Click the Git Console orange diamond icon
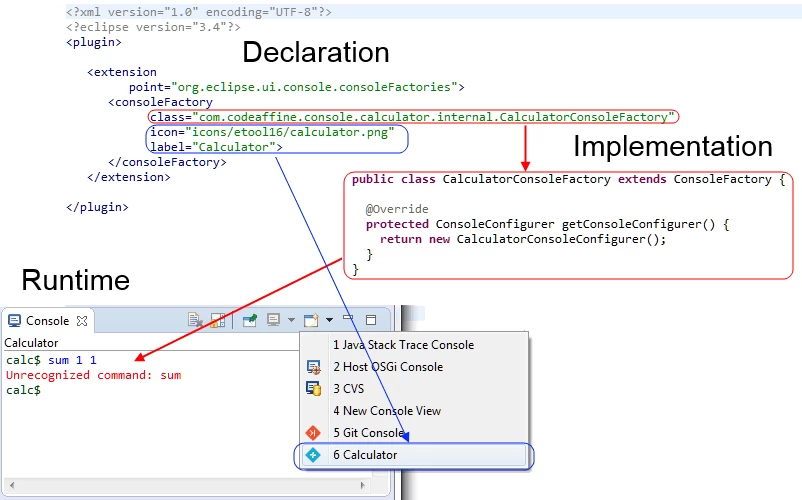This screenshot has width=802, height=500. click(313, 433)
